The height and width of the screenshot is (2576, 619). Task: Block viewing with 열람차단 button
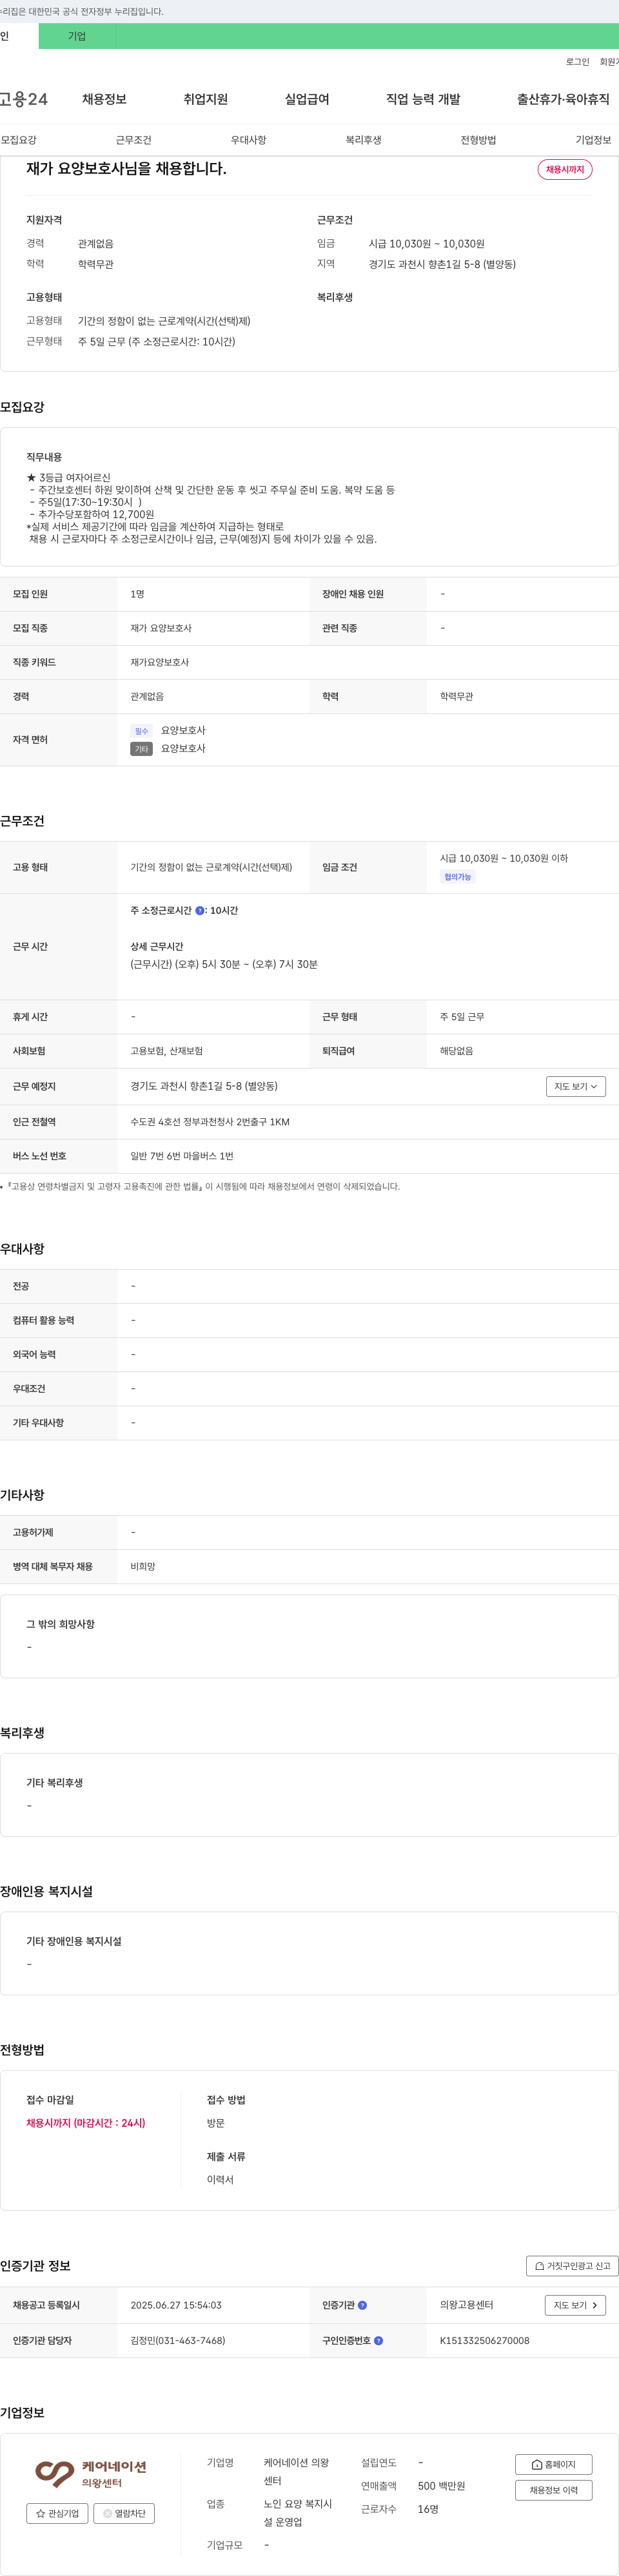coord(124,2513)
